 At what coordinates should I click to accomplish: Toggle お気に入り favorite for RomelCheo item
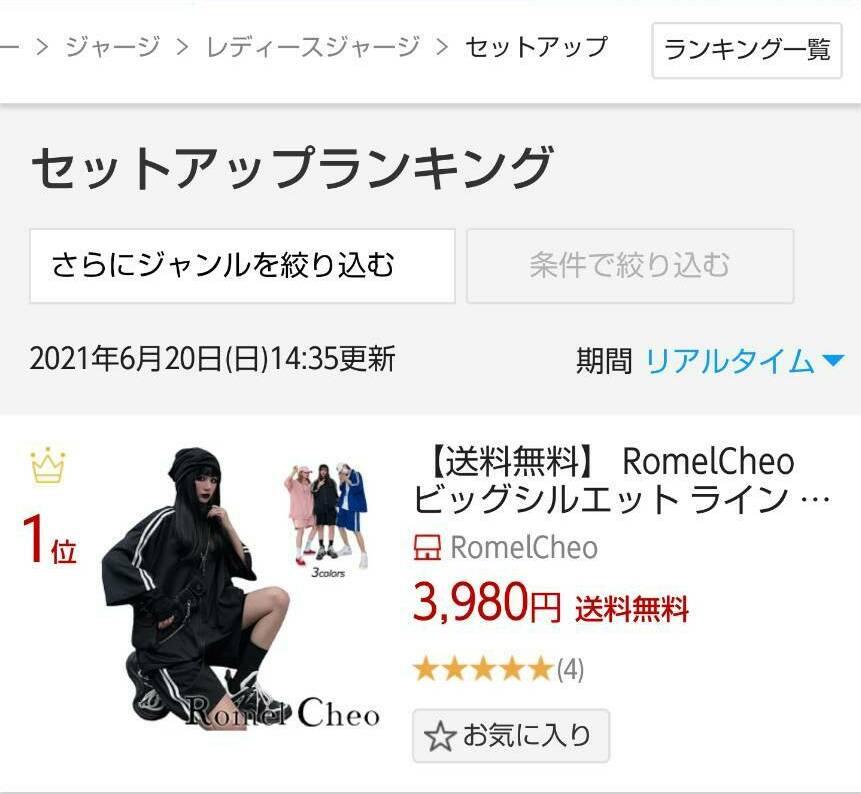click(x=511, y=736)
